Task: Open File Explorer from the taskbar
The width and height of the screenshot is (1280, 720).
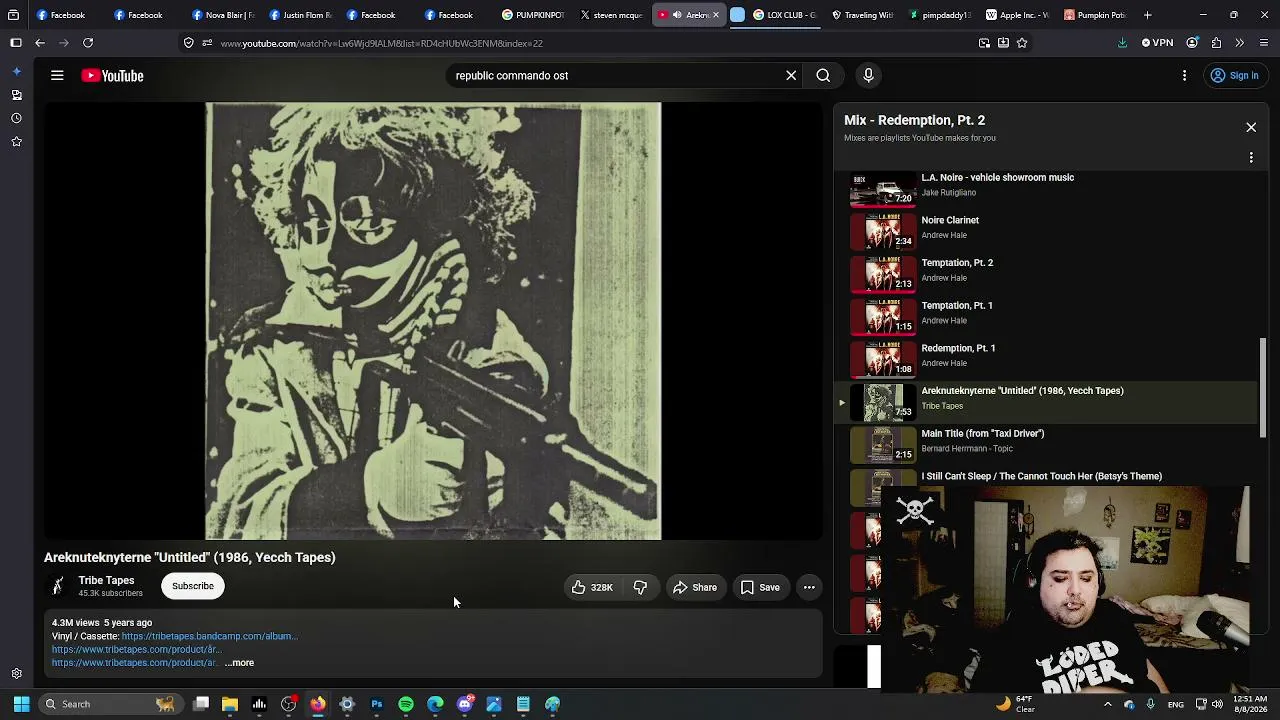Action: tap(230, 704)
